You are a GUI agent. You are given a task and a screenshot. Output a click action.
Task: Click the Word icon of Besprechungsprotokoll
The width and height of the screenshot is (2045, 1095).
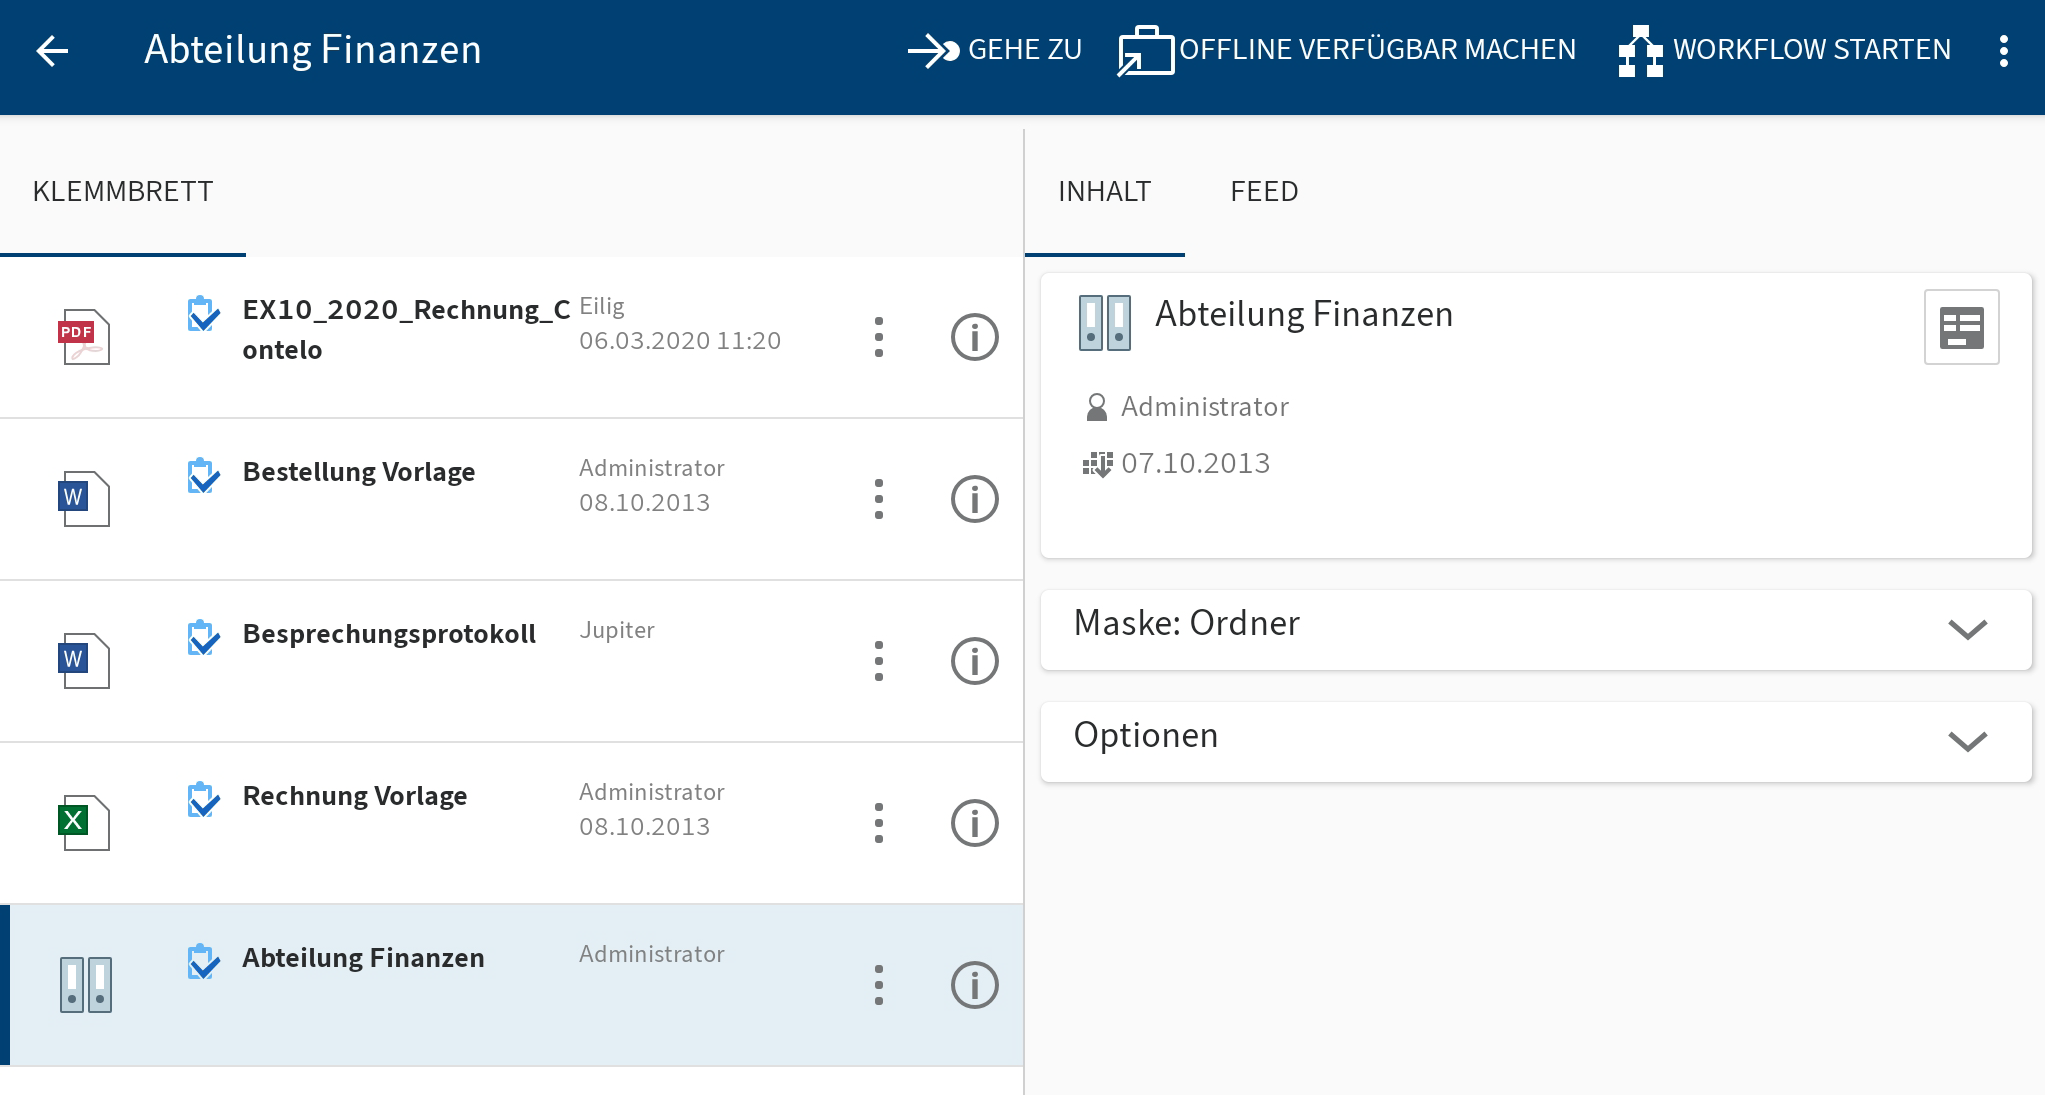[85, 661]
